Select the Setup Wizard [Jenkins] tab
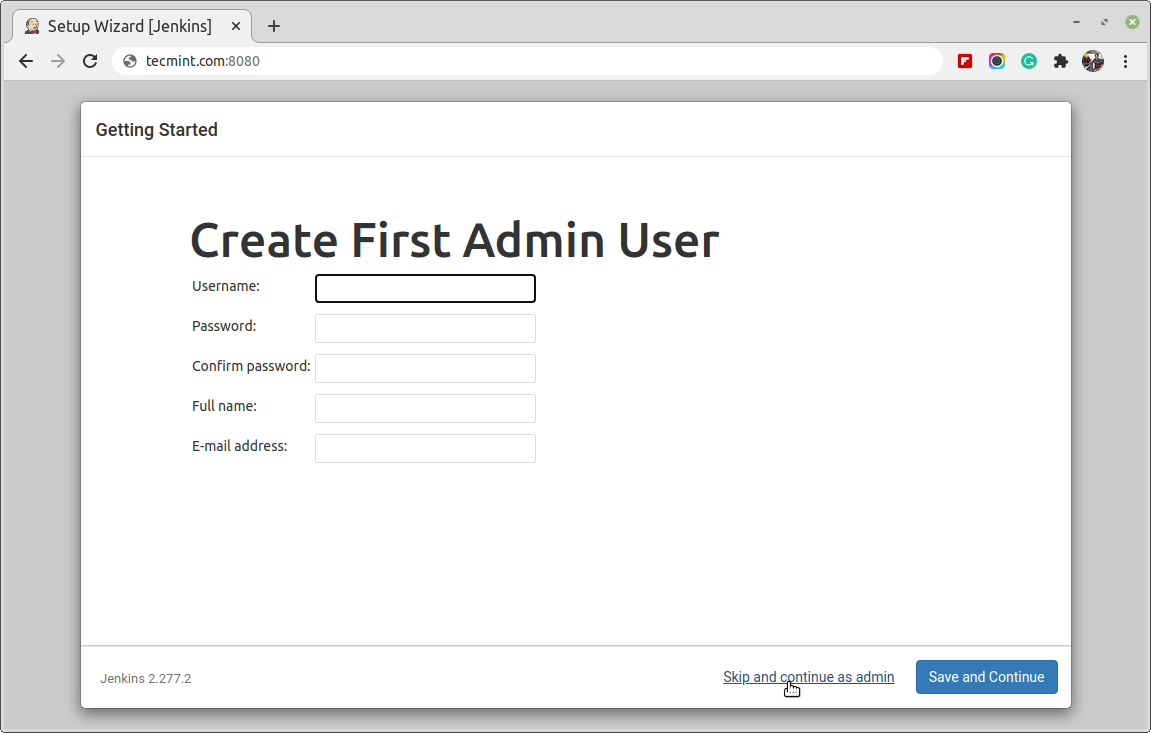 pyautogui.click(x=132, y=26)
